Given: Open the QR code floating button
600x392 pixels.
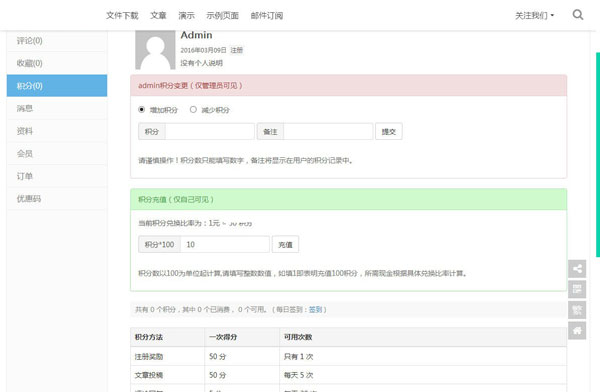Looking at the screenshot, I should pyautogui.click(x=577, y=289).
